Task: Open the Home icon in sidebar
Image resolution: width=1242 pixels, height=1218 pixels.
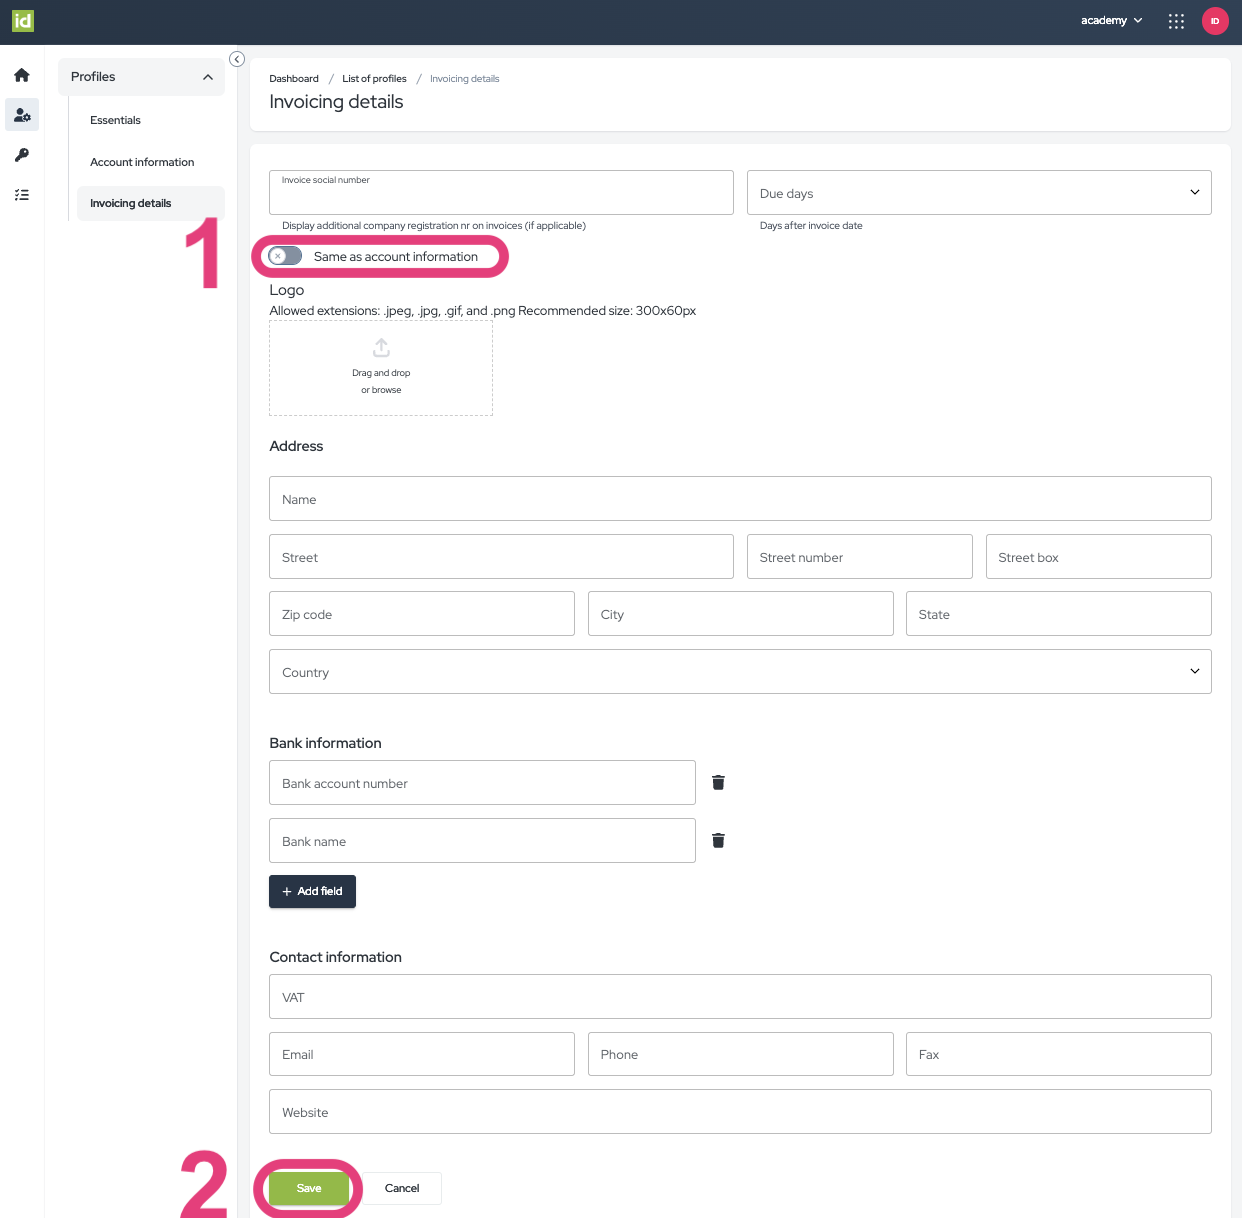Action: pyautogui.click(x=21, y=74)
